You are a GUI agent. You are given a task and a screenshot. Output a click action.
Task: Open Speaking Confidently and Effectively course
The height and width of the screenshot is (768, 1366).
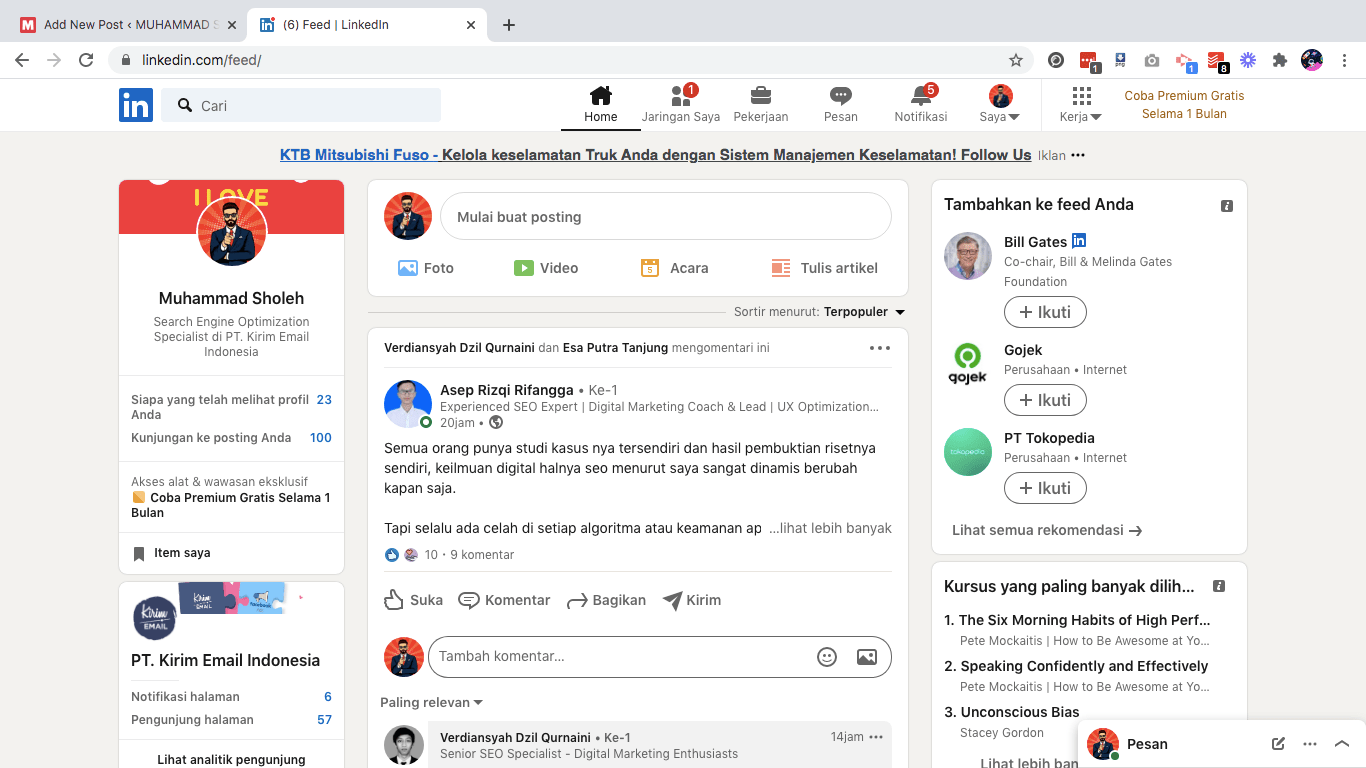click(x=1084, y=666)
